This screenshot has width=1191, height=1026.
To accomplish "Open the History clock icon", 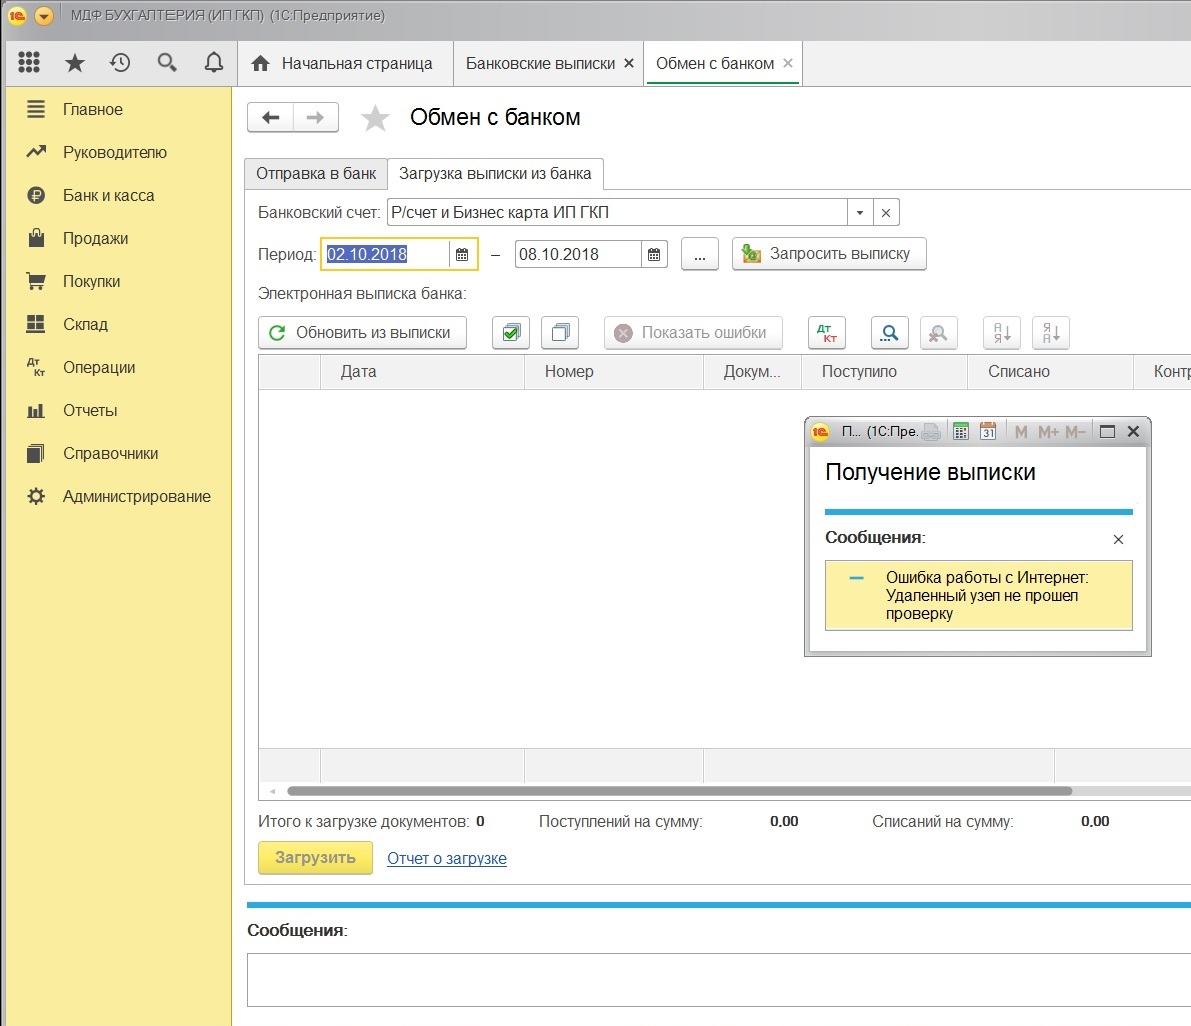I will (x=120, y=63).
